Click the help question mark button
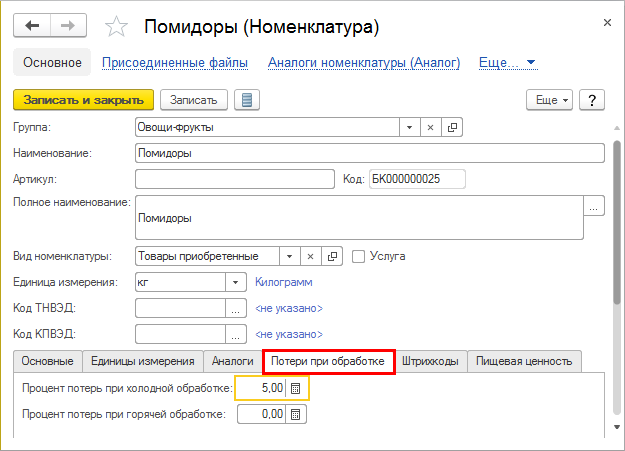Image resolution: width=625 pixels, height=451 pixels. [x=592, y=100]
